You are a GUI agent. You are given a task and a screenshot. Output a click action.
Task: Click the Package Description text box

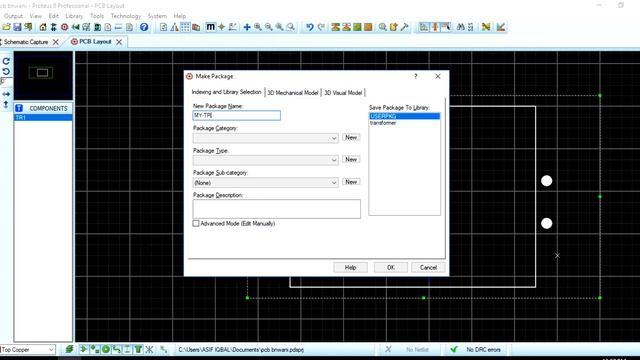(277, 209)
